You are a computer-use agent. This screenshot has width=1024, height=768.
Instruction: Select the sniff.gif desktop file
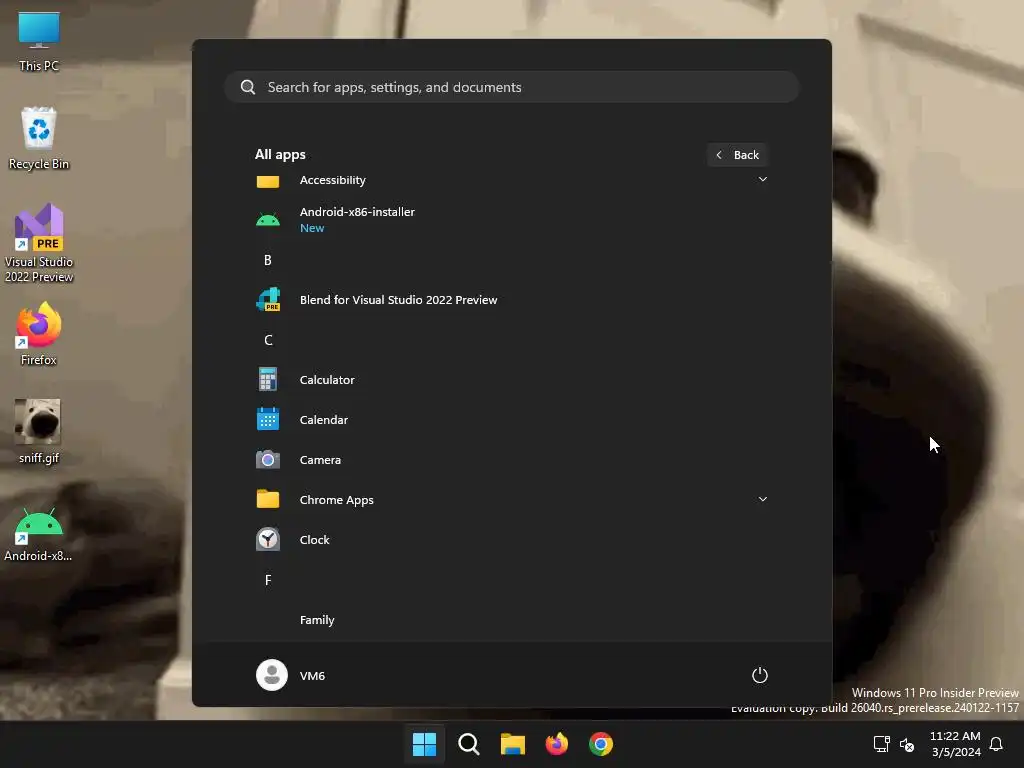tap(39, 431)
